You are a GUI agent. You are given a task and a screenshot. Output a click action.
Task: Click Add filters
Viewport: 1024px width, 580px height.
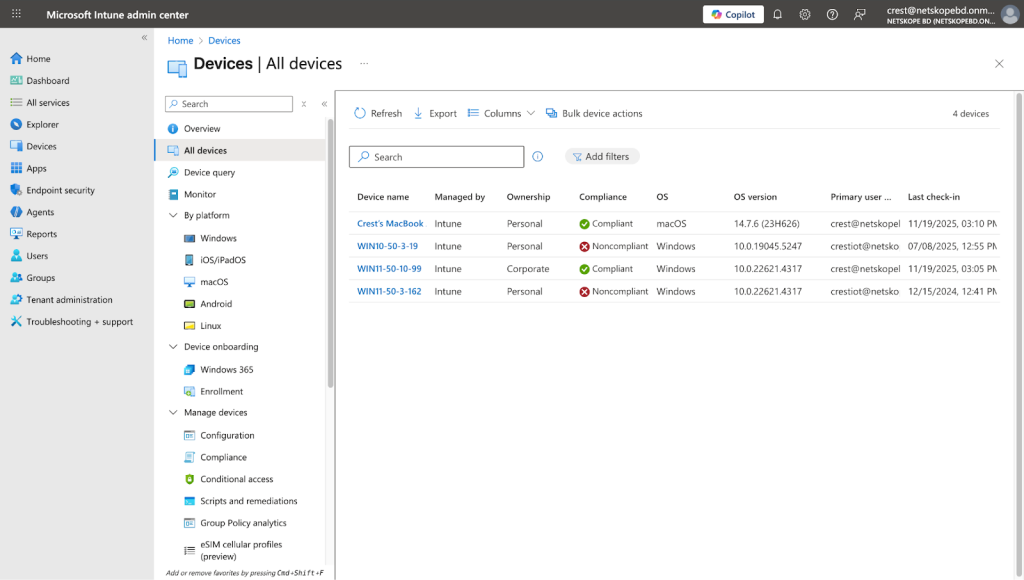[601, 157]
